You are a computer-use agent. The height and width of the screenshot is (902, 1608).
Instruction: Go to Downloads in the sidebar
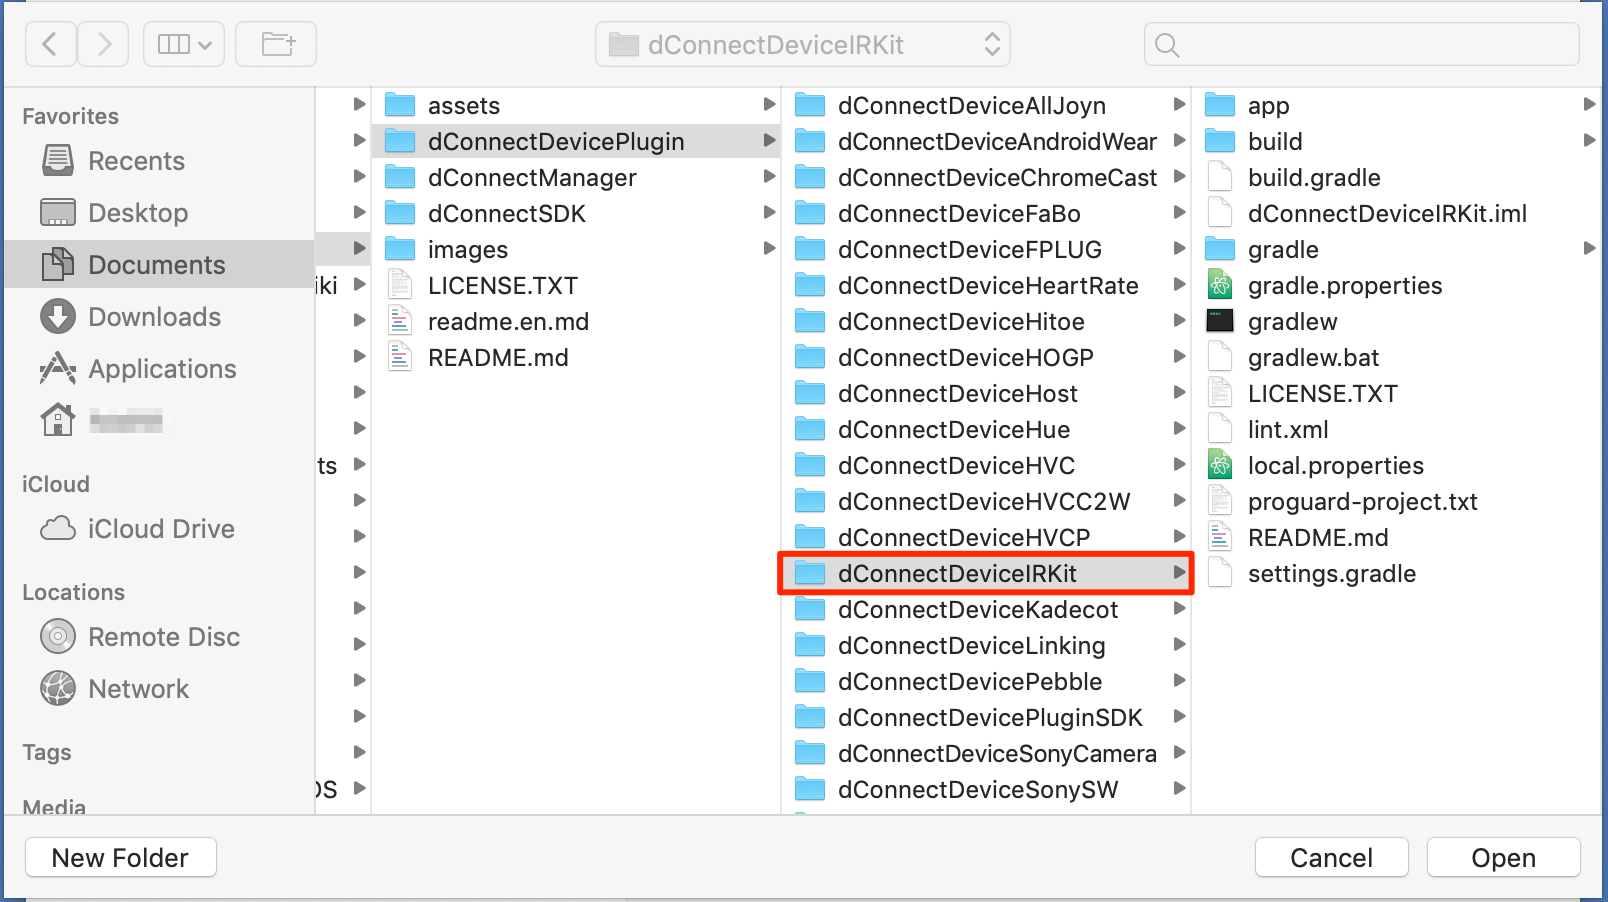click(x=154, y=317)
